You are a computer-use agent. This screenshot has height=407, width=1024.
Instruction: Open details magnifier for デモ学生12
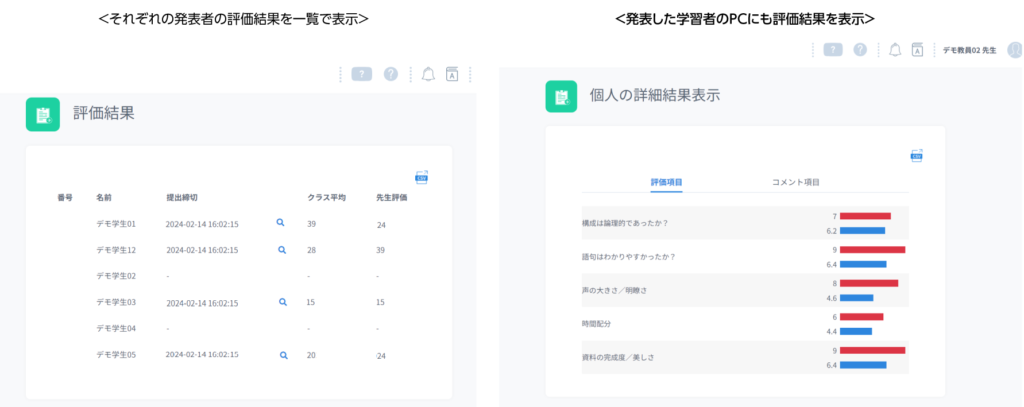pos(282,250)
